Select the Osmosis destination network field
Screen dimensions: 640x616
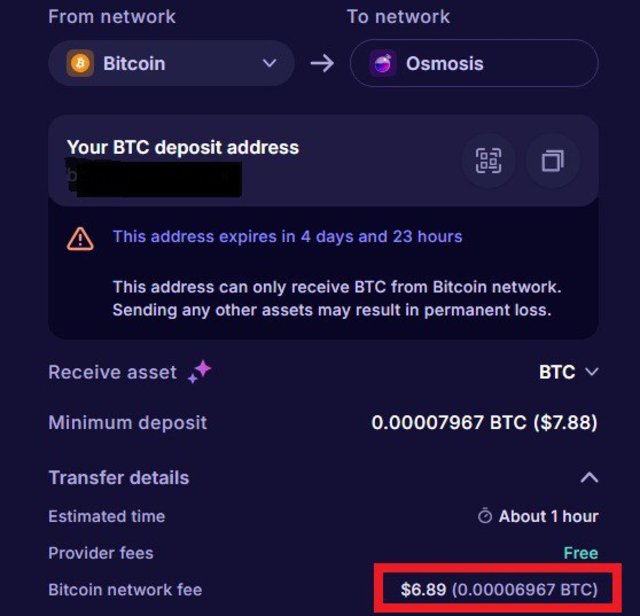tap(474, 63)
